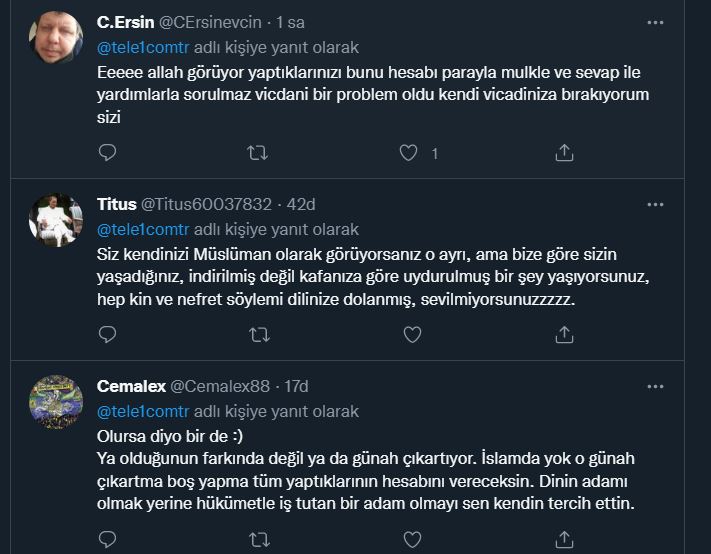Like Cemalex's tweet

[x=408, y=540]
